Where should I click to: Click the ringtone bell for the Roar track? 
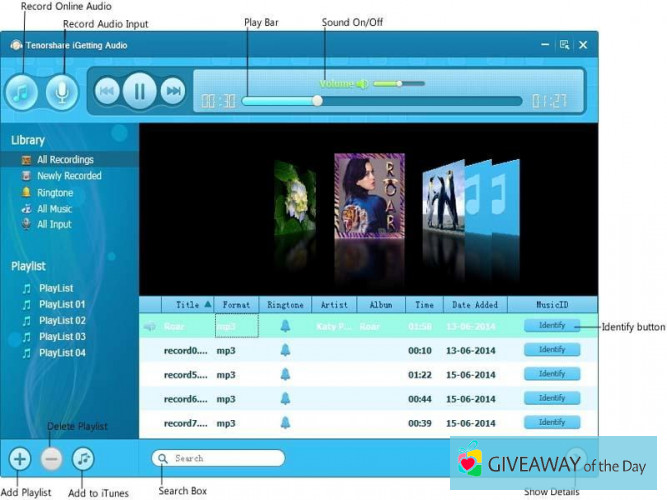click(x=285, y=326)
